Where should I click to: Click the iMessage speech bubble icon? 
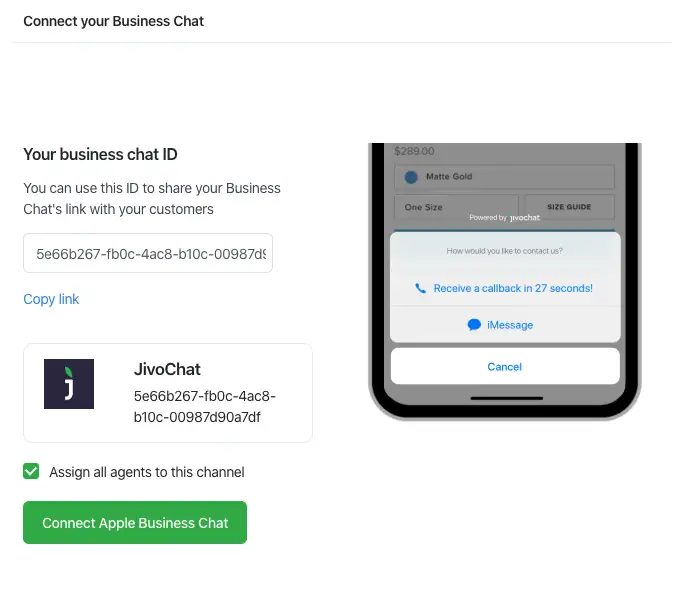[x=474, y=325]
